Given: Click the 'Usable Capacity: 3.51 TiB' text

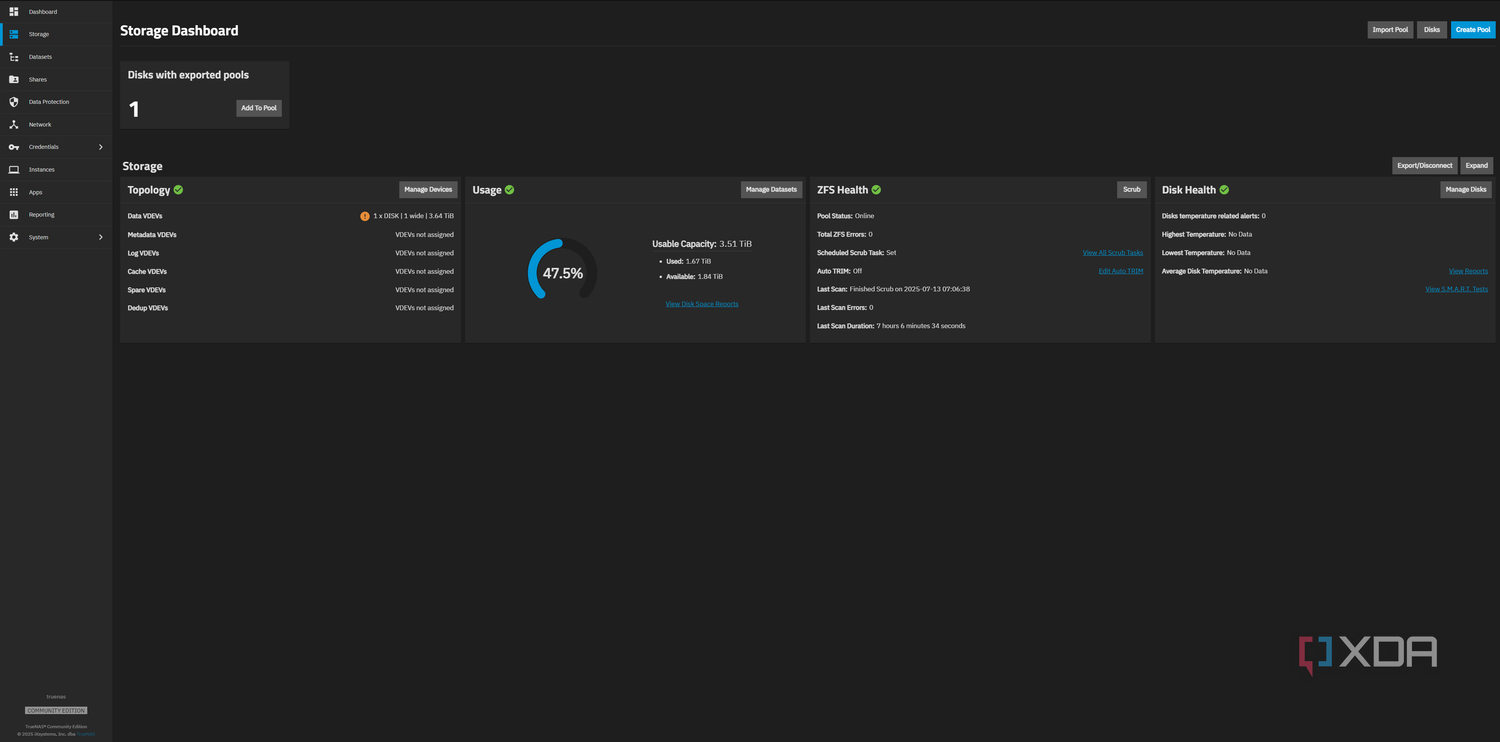Looking at the screenshot, I should [702, 244].
